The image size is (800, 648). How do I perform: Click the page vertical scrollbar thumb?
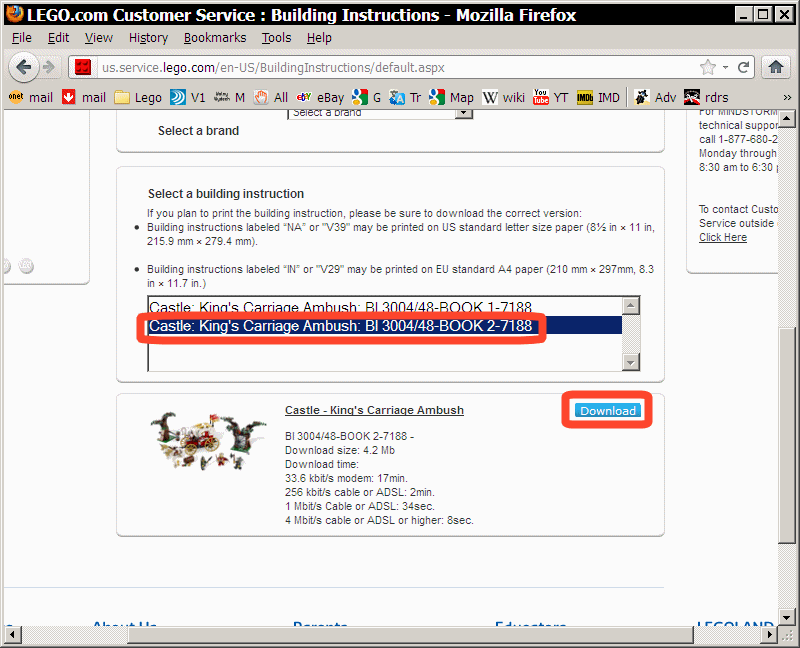point(786,435)
